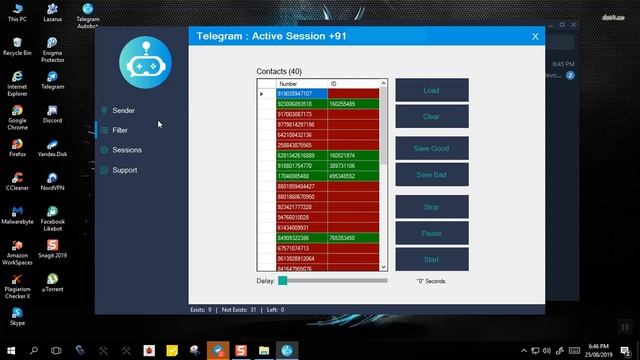Click the Support sidebar icon
Viewport: 640px width, 360px height.
[104, 170]
